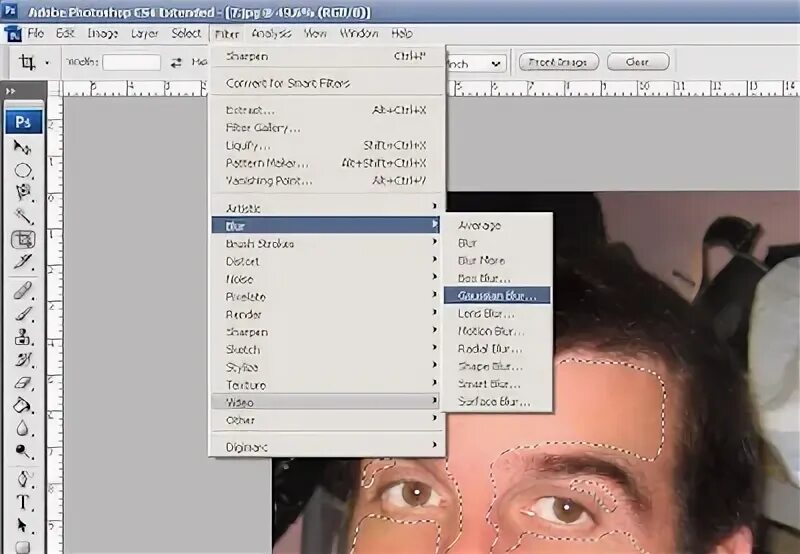Click the Front Image button
Screen dimensions: 800x554
(x=558, y=62)
